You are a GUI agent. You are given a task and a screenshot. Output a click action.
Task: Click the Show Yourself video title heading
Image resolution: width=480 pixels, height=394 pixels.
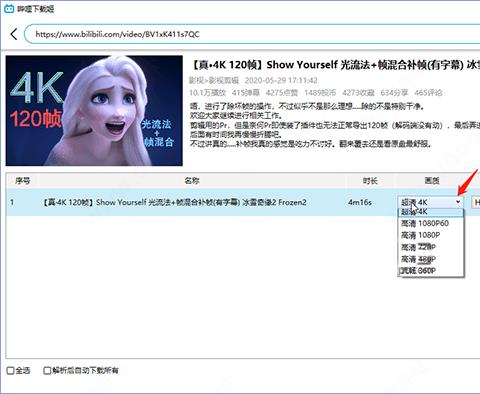click(x=334, y=64)
